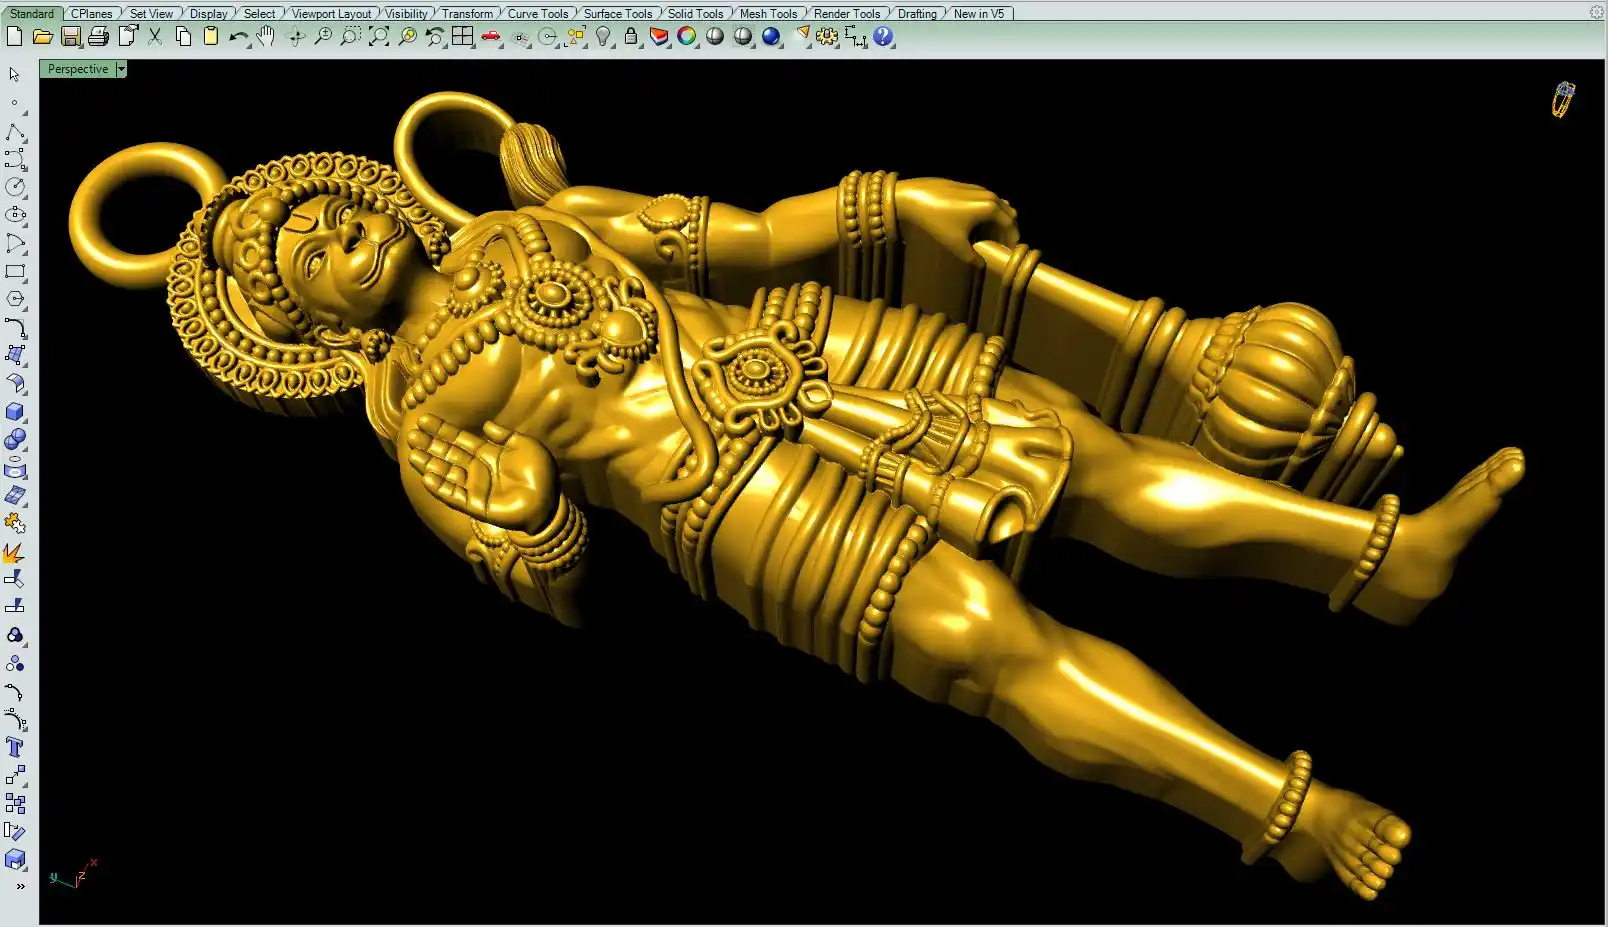Open the Surface Tools tab
The height and width of the screenshot is (927, 1608).
pos(617,14)
